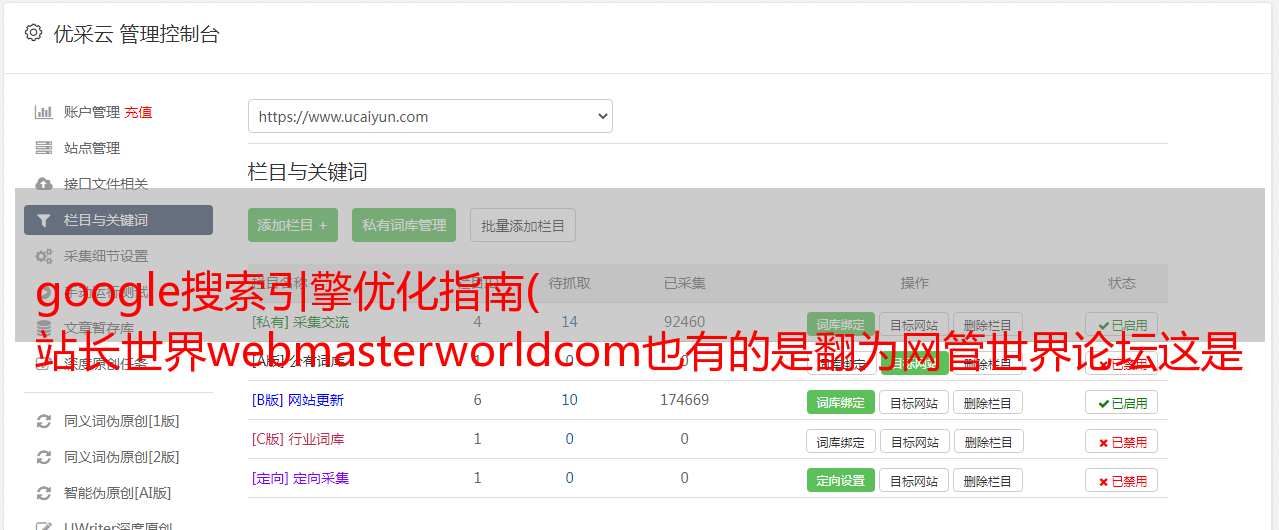Toggle 已禁用 status of 行业词库 row
Viewport: 1279px width, 530px height.
pyautogui.click(x=1122, y=441)
